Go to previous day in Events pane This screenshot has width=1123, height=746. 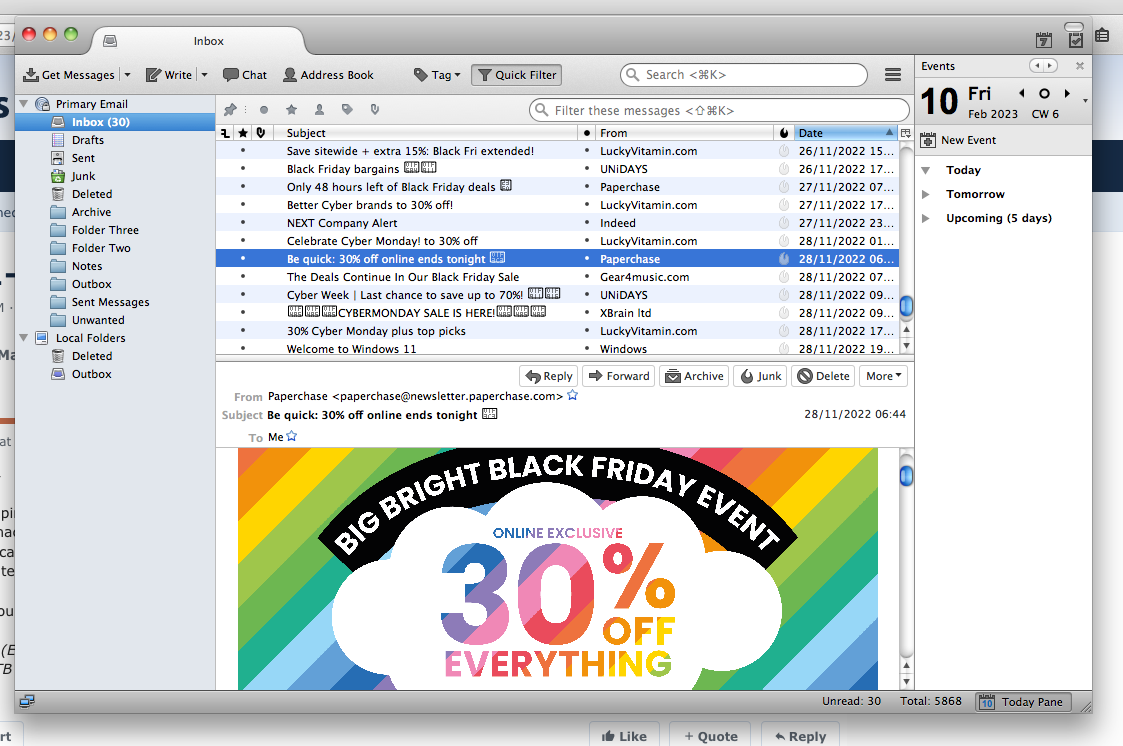[1022, 93]
